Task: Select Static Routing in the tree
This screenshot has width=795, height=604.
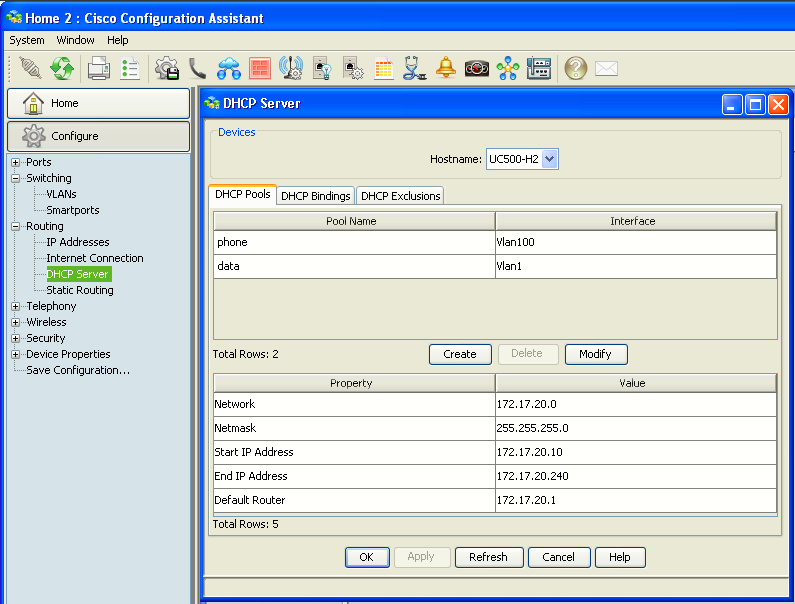Action: pos(80,290)
